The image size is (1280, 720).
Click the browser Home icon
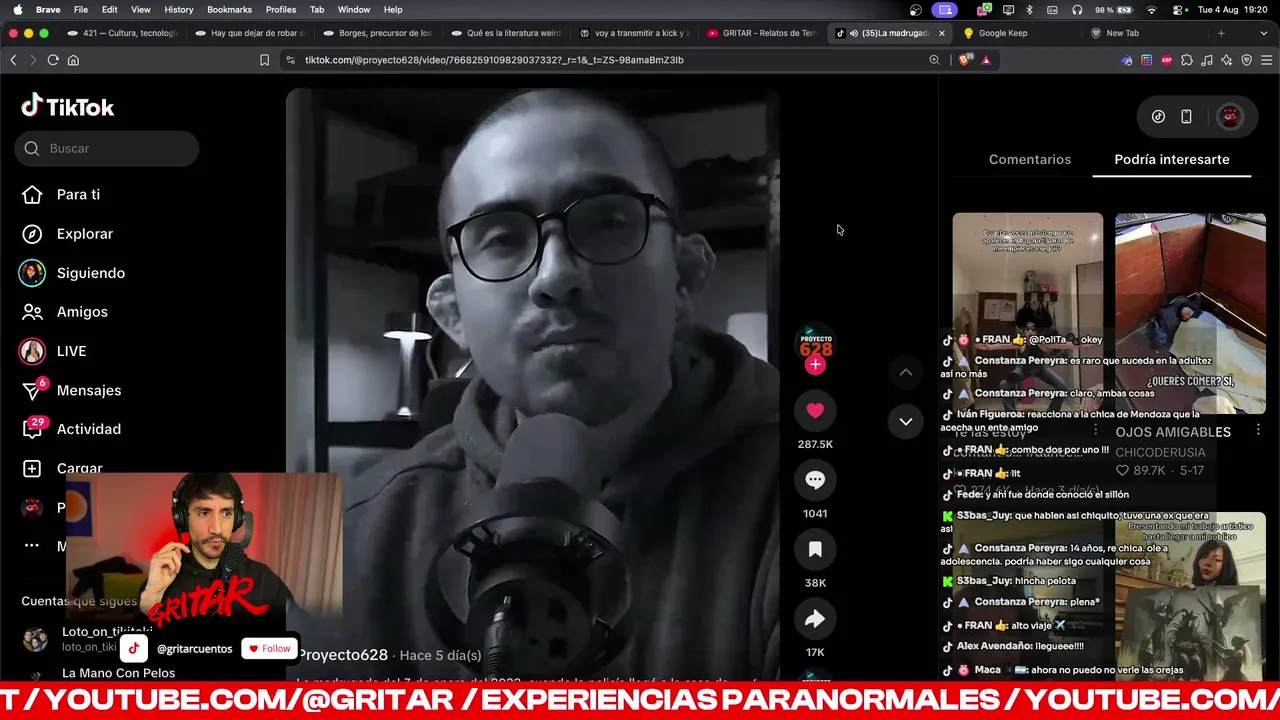(73, 60)
